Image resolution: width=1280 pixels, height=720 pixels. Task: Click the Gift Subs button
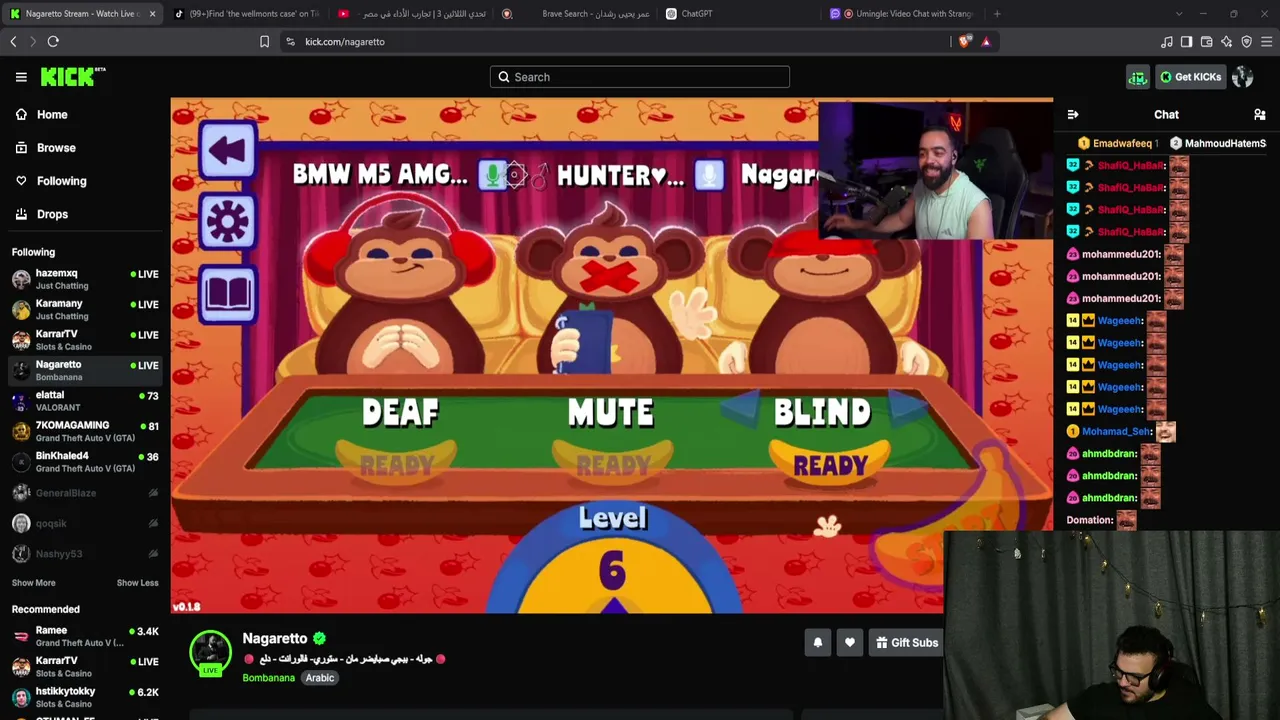click(907, 643)
